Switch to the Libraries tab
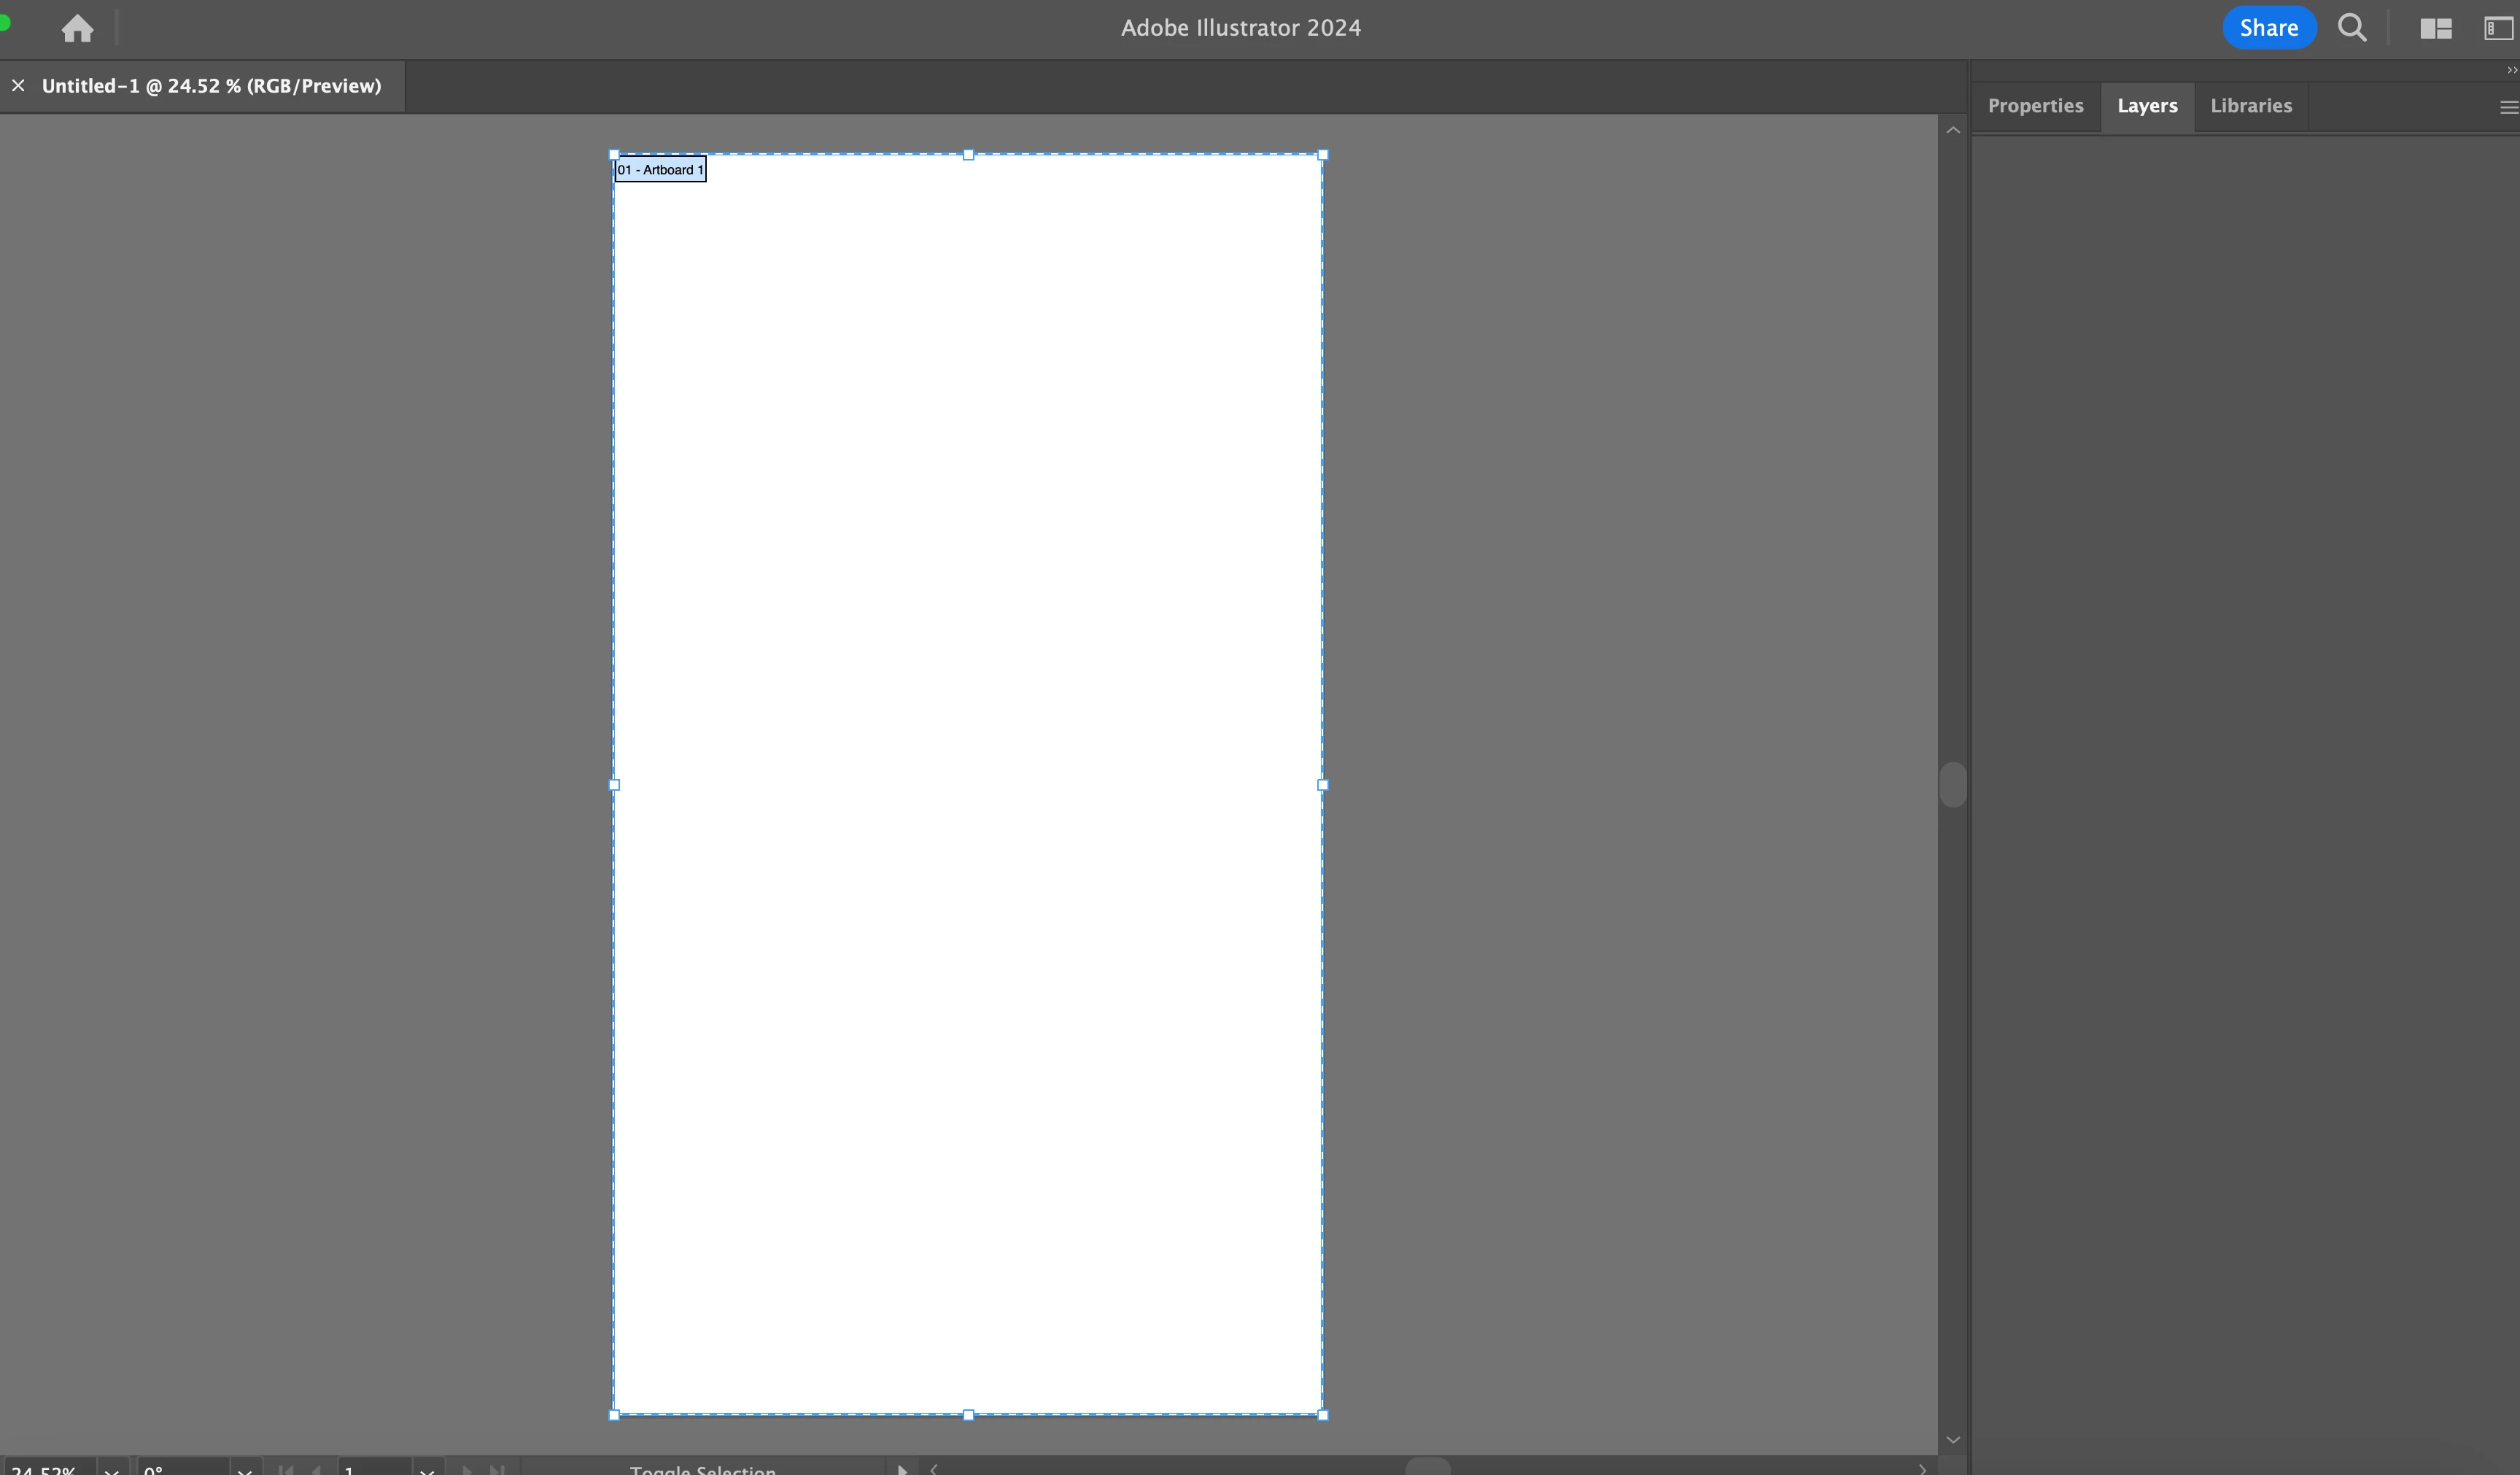 click(2250, 106)
